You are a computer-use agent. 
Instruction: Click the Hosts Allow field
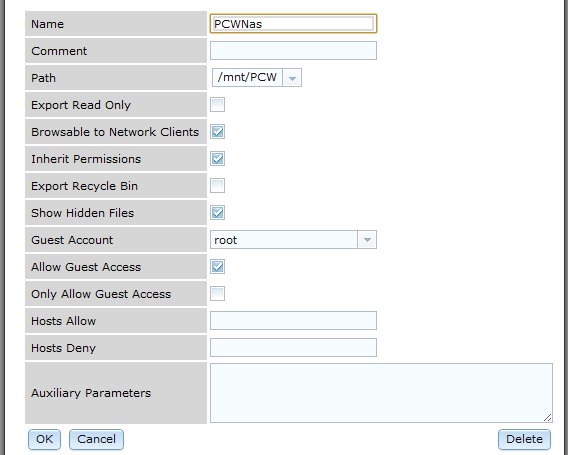point(293,321)
